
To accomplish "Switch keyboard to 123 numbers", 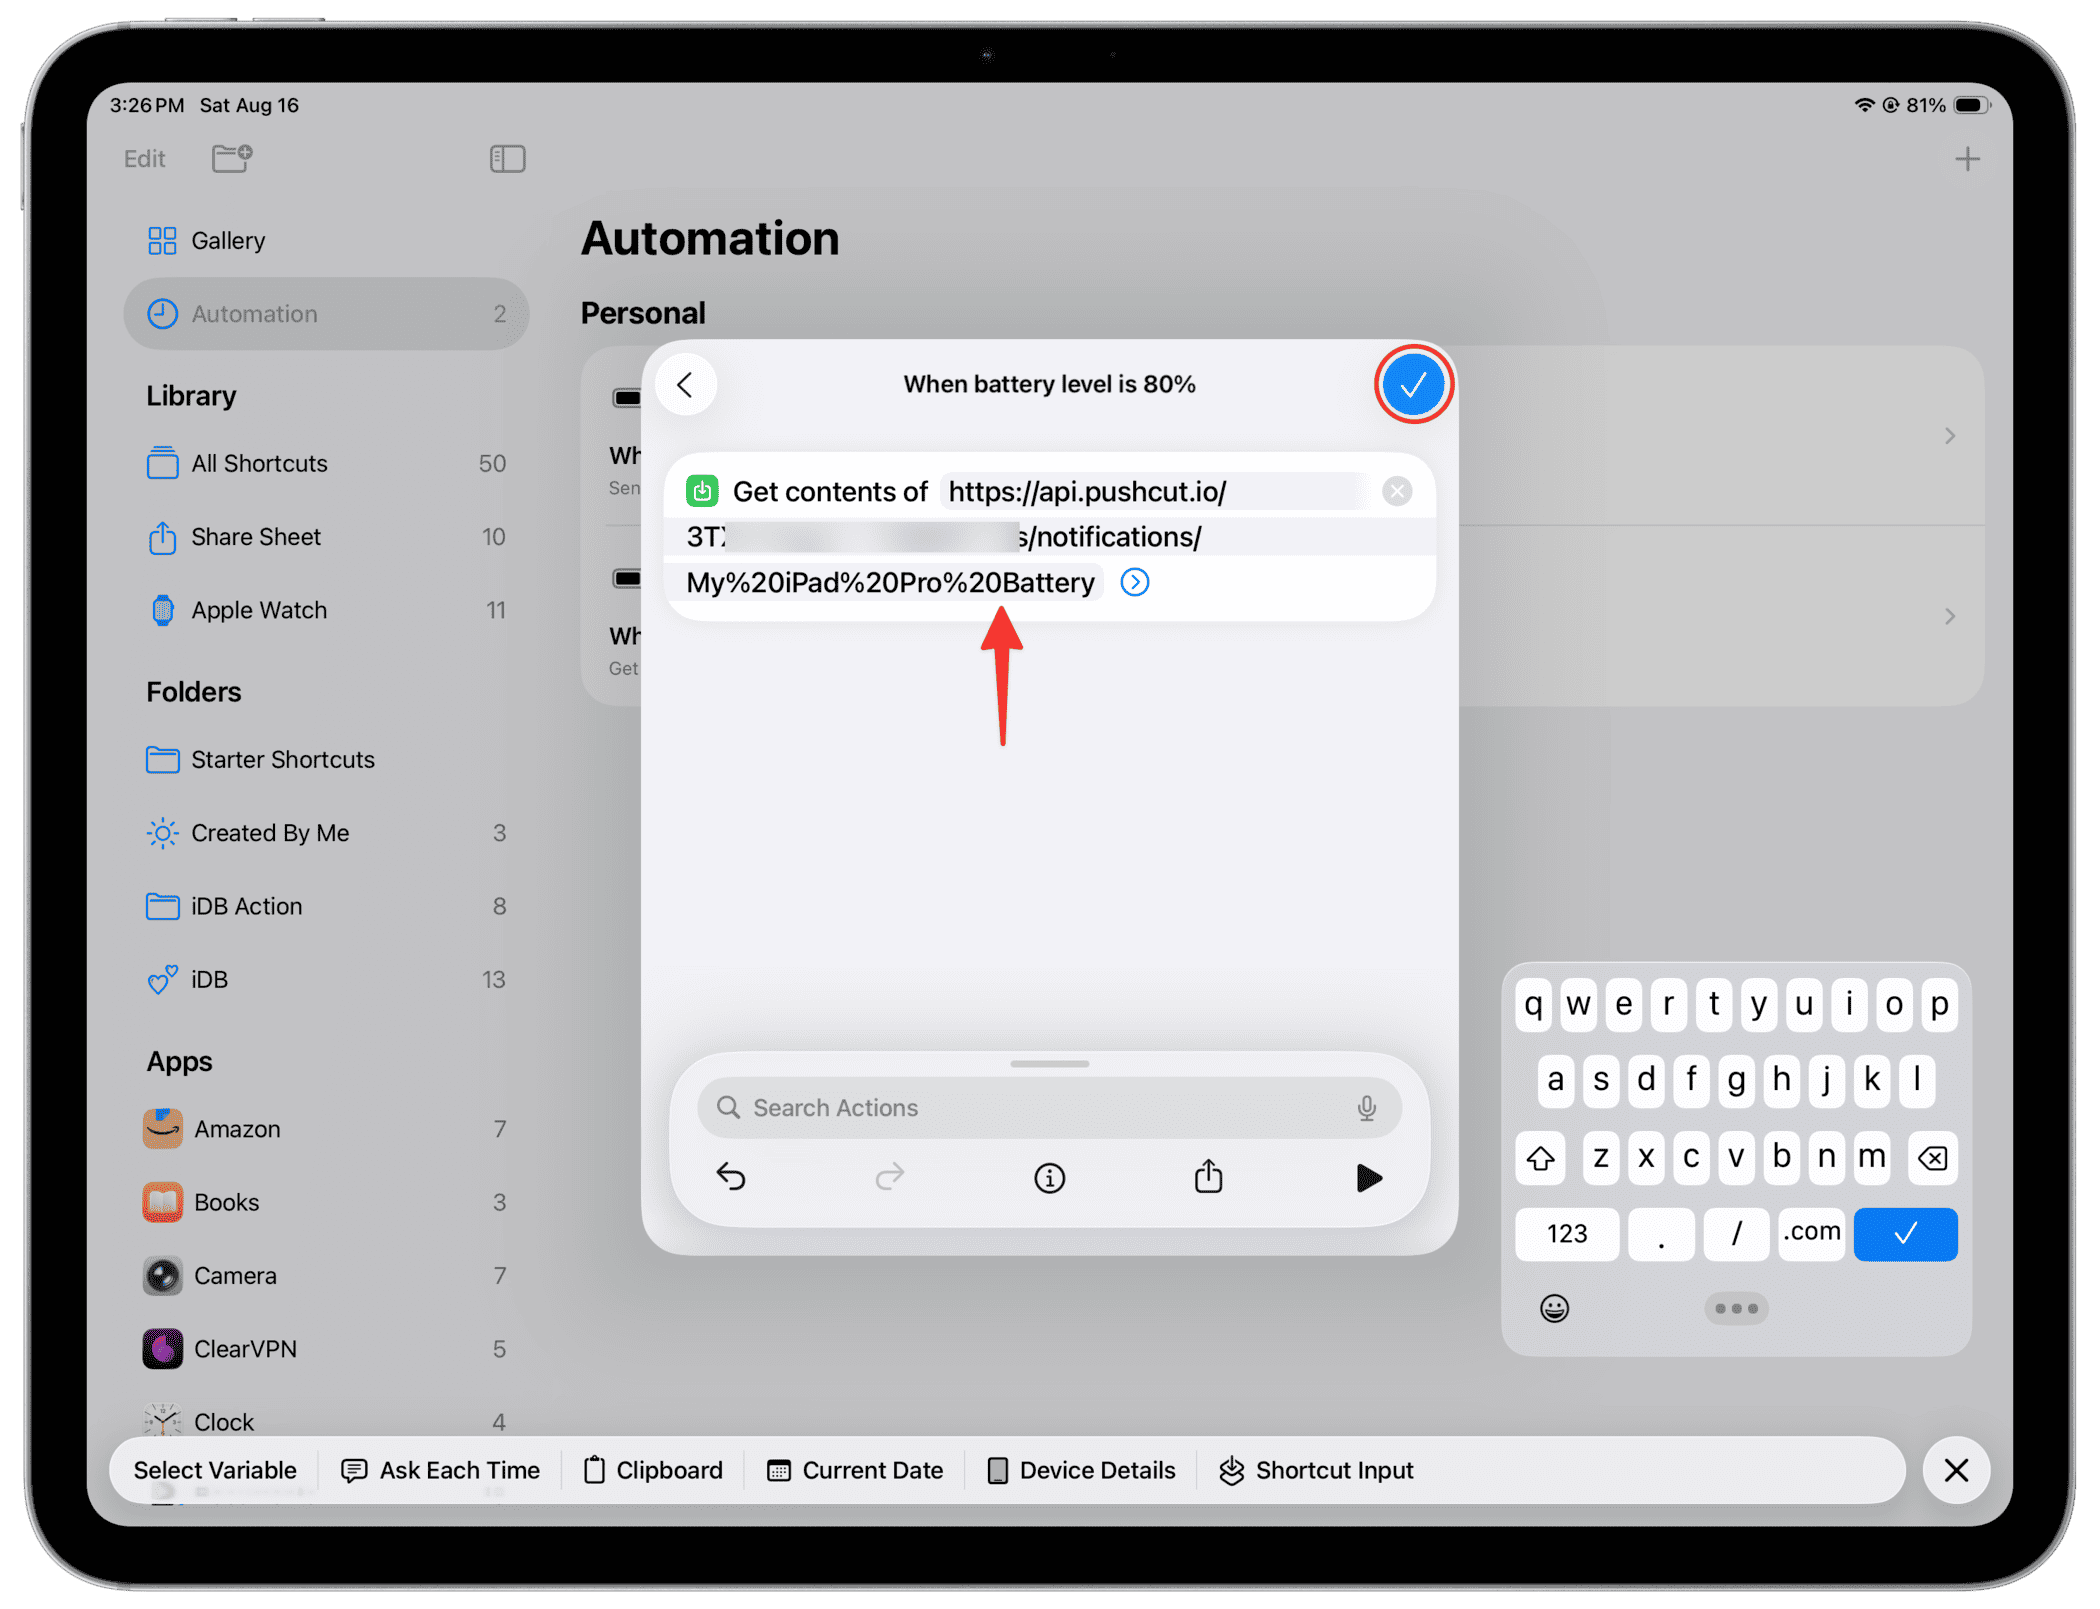I will tap(1567, 1233).
